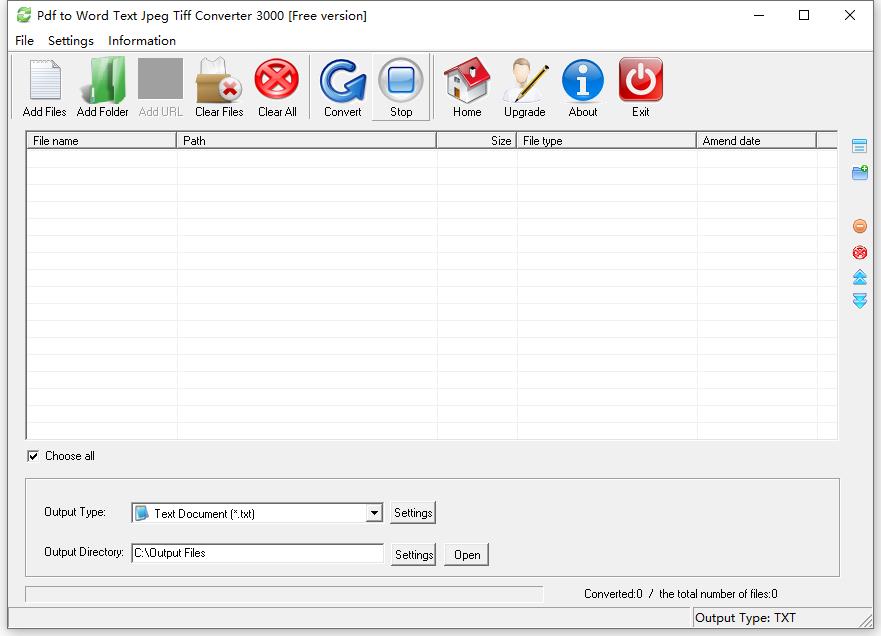
Task: Click Open button for output directory
Action: tap(467, 555)
